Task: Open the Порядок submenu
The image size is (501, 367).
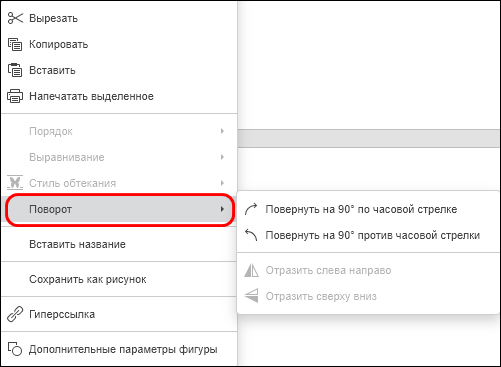Action: pos(119,131)
